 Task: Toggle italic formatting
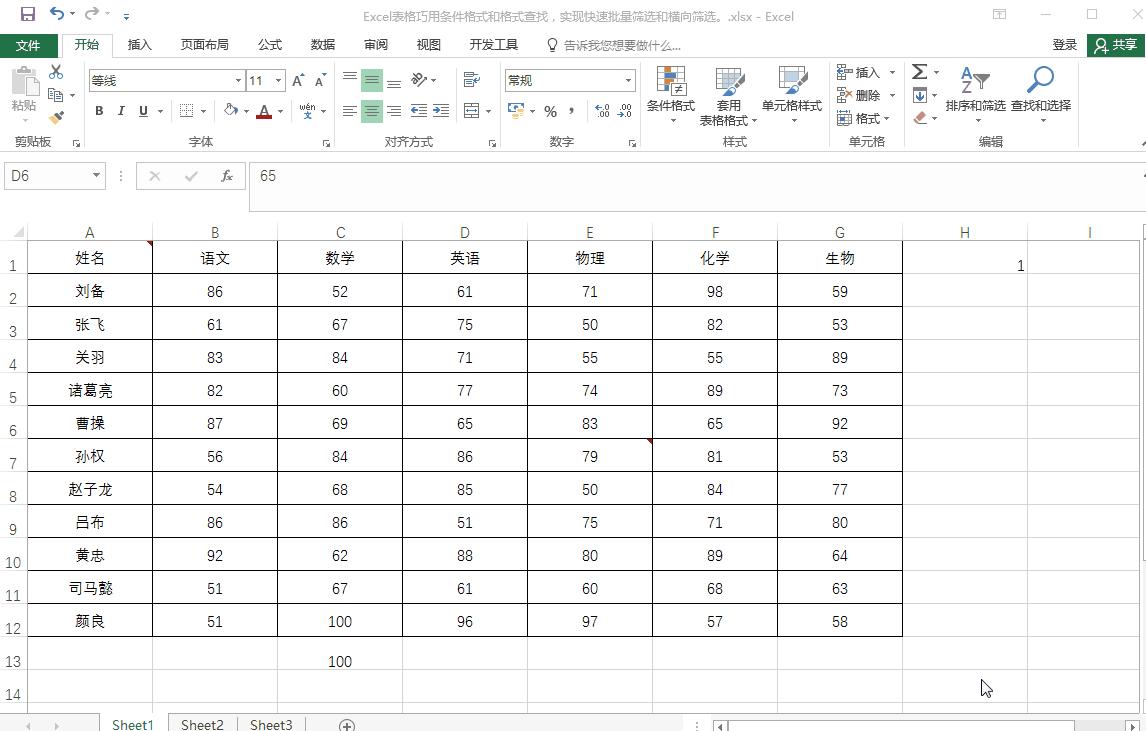click(x=120, y=111)
